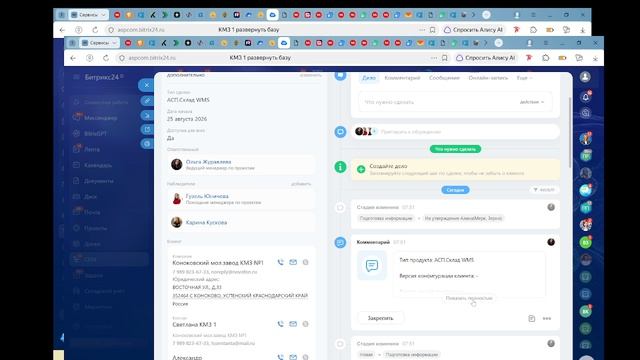
Task: Click the email icon for Коноковский мол.завод КМЗ №1
Action: [x=293, y=262]
